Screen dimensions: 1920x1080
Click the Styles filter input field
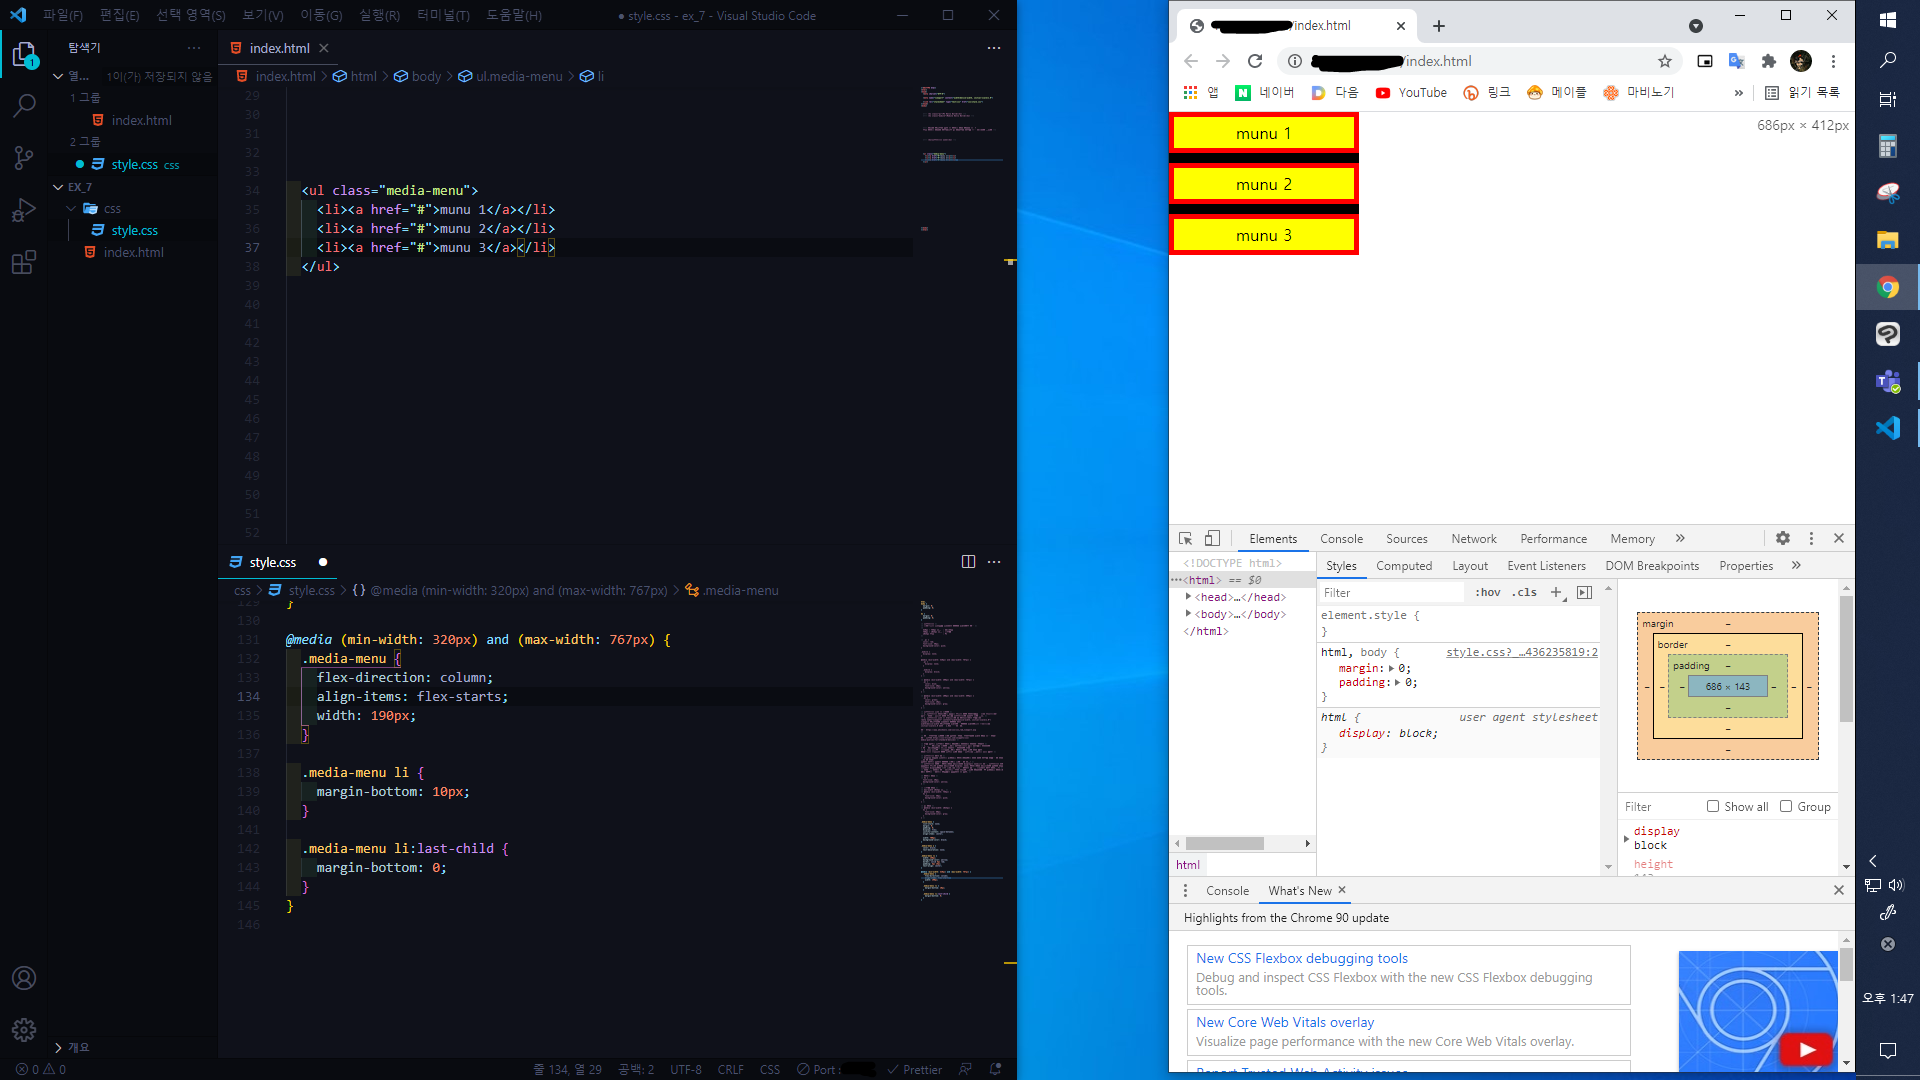1390,592
